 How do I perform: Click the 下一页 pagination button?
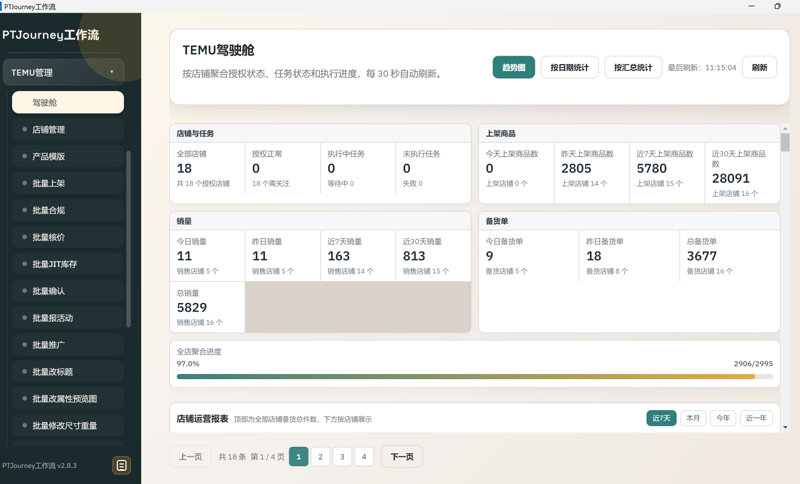[402, 456]
